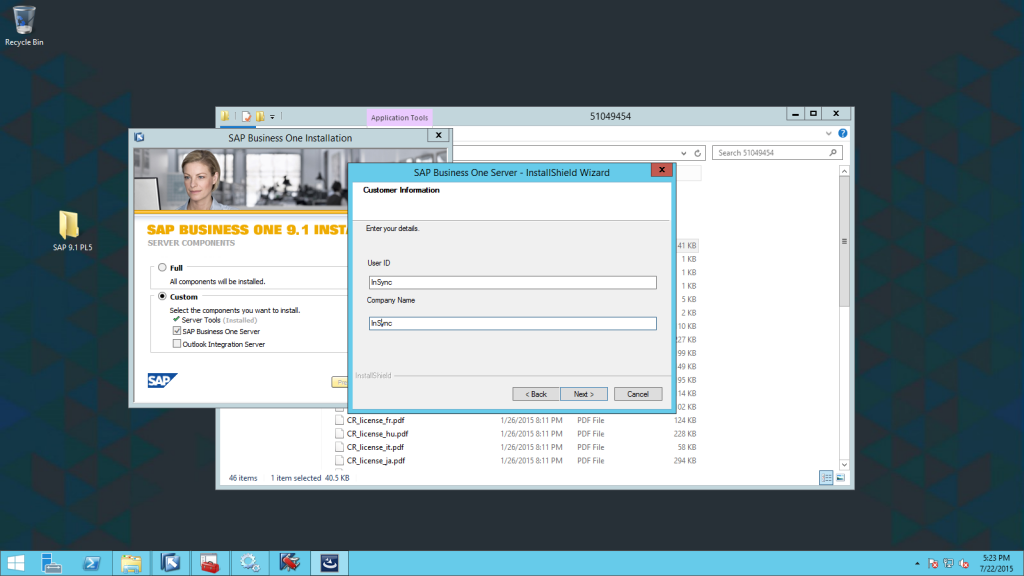
Task: Click the 124 KB size cell
Action: (684, 421)
